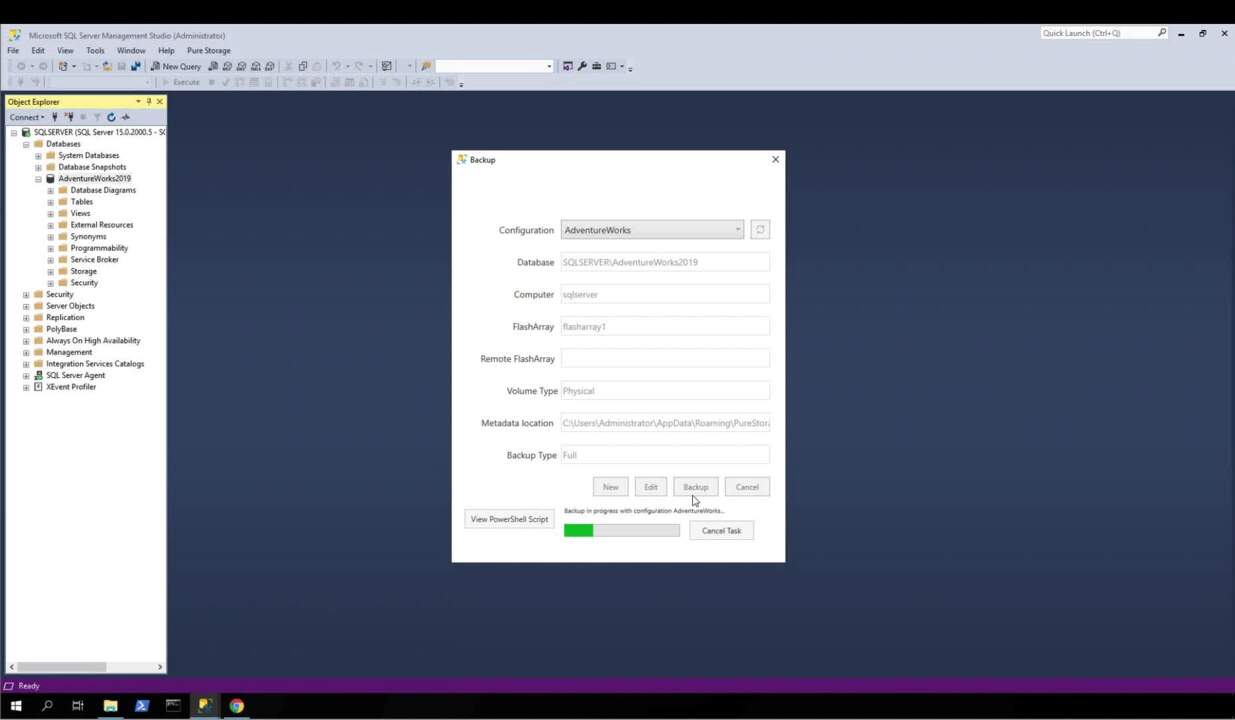Open the Tools menu

(95, 50)
